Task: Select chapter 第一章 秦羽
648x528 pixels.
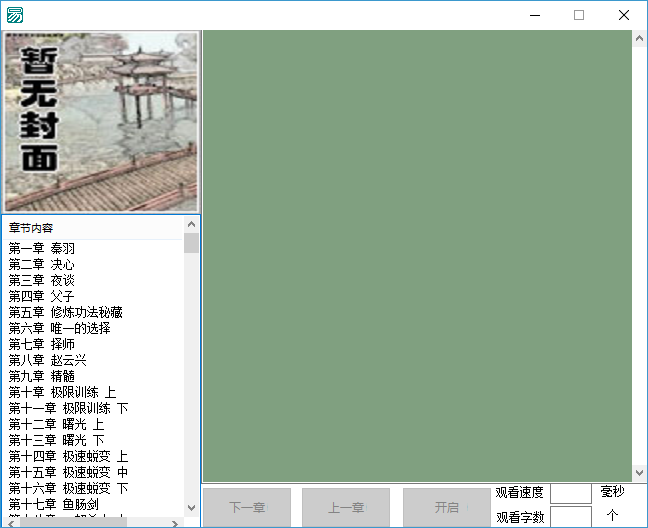Action: point(42,248)
